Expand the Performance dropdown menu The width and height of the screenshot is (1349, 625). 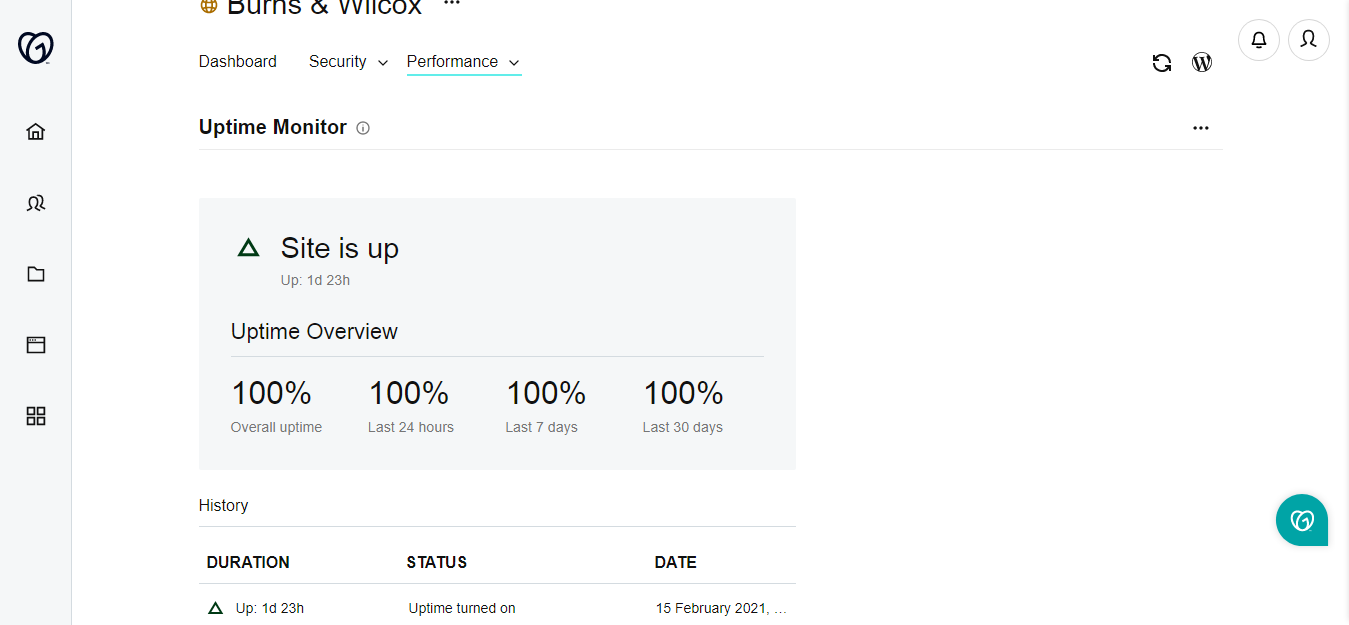(464, 62)
